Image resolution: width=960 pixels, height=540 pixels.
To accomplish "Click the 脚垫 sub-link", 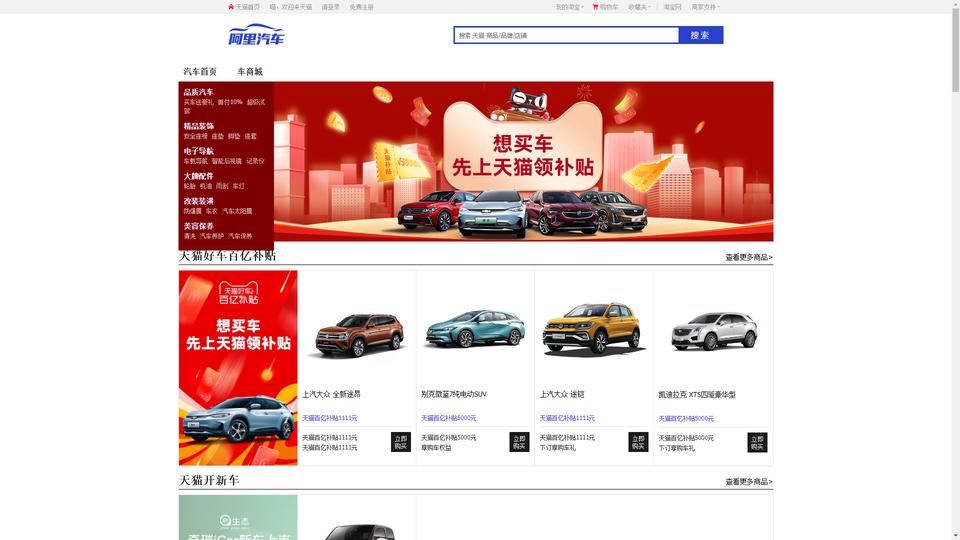I will (x=234, y=137).
